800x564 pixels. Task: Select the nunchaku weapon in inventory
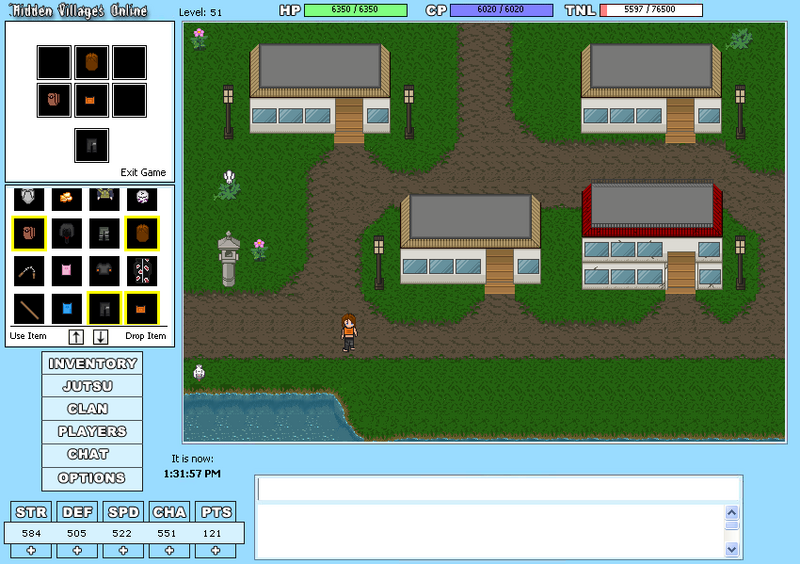tap(29, 271)
